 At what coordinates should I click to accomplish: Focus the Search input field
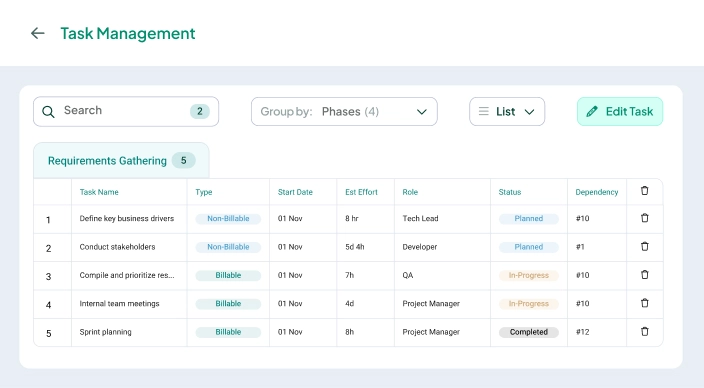click(126, 111)
